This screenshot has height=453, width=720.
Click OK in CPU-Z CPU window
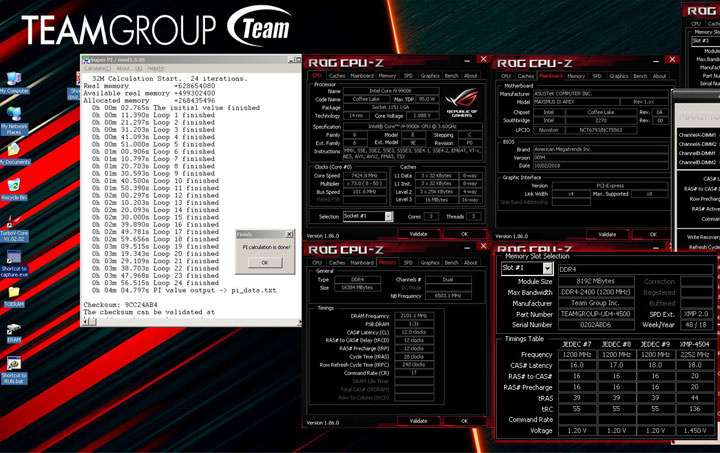(x=464, y=234)
